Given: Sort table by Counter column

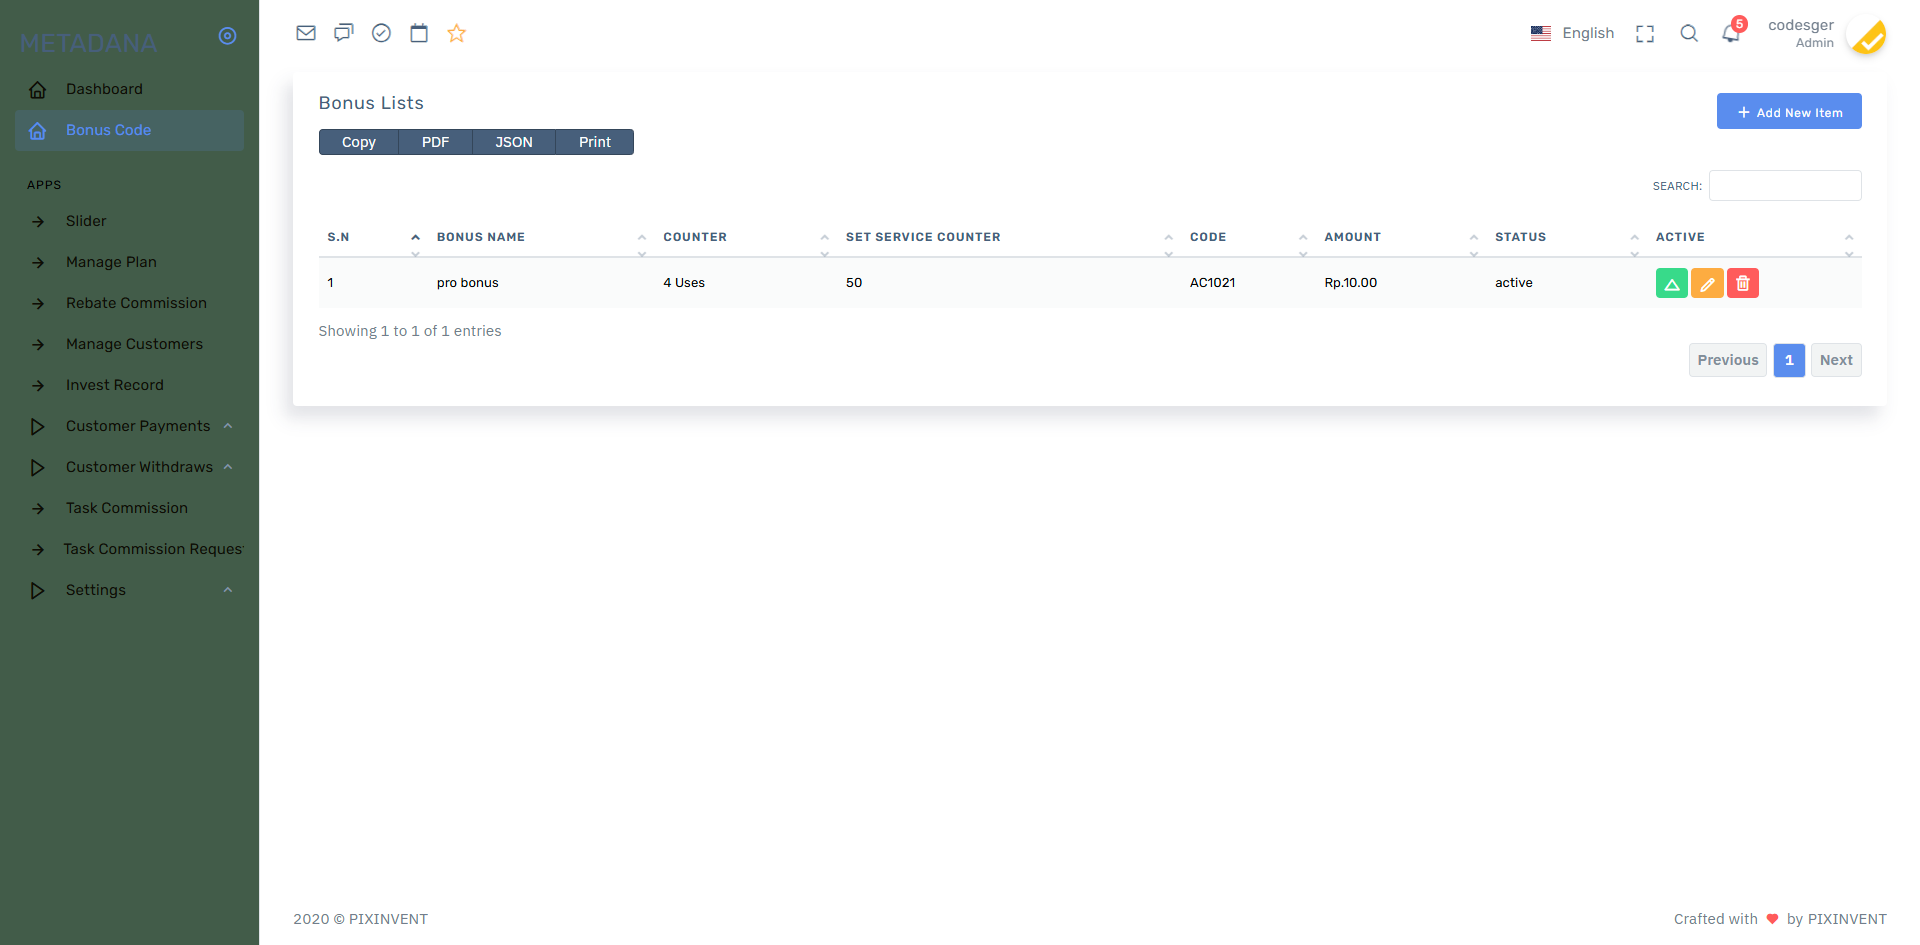Looking at the screenshot, I should click(746, 237).
